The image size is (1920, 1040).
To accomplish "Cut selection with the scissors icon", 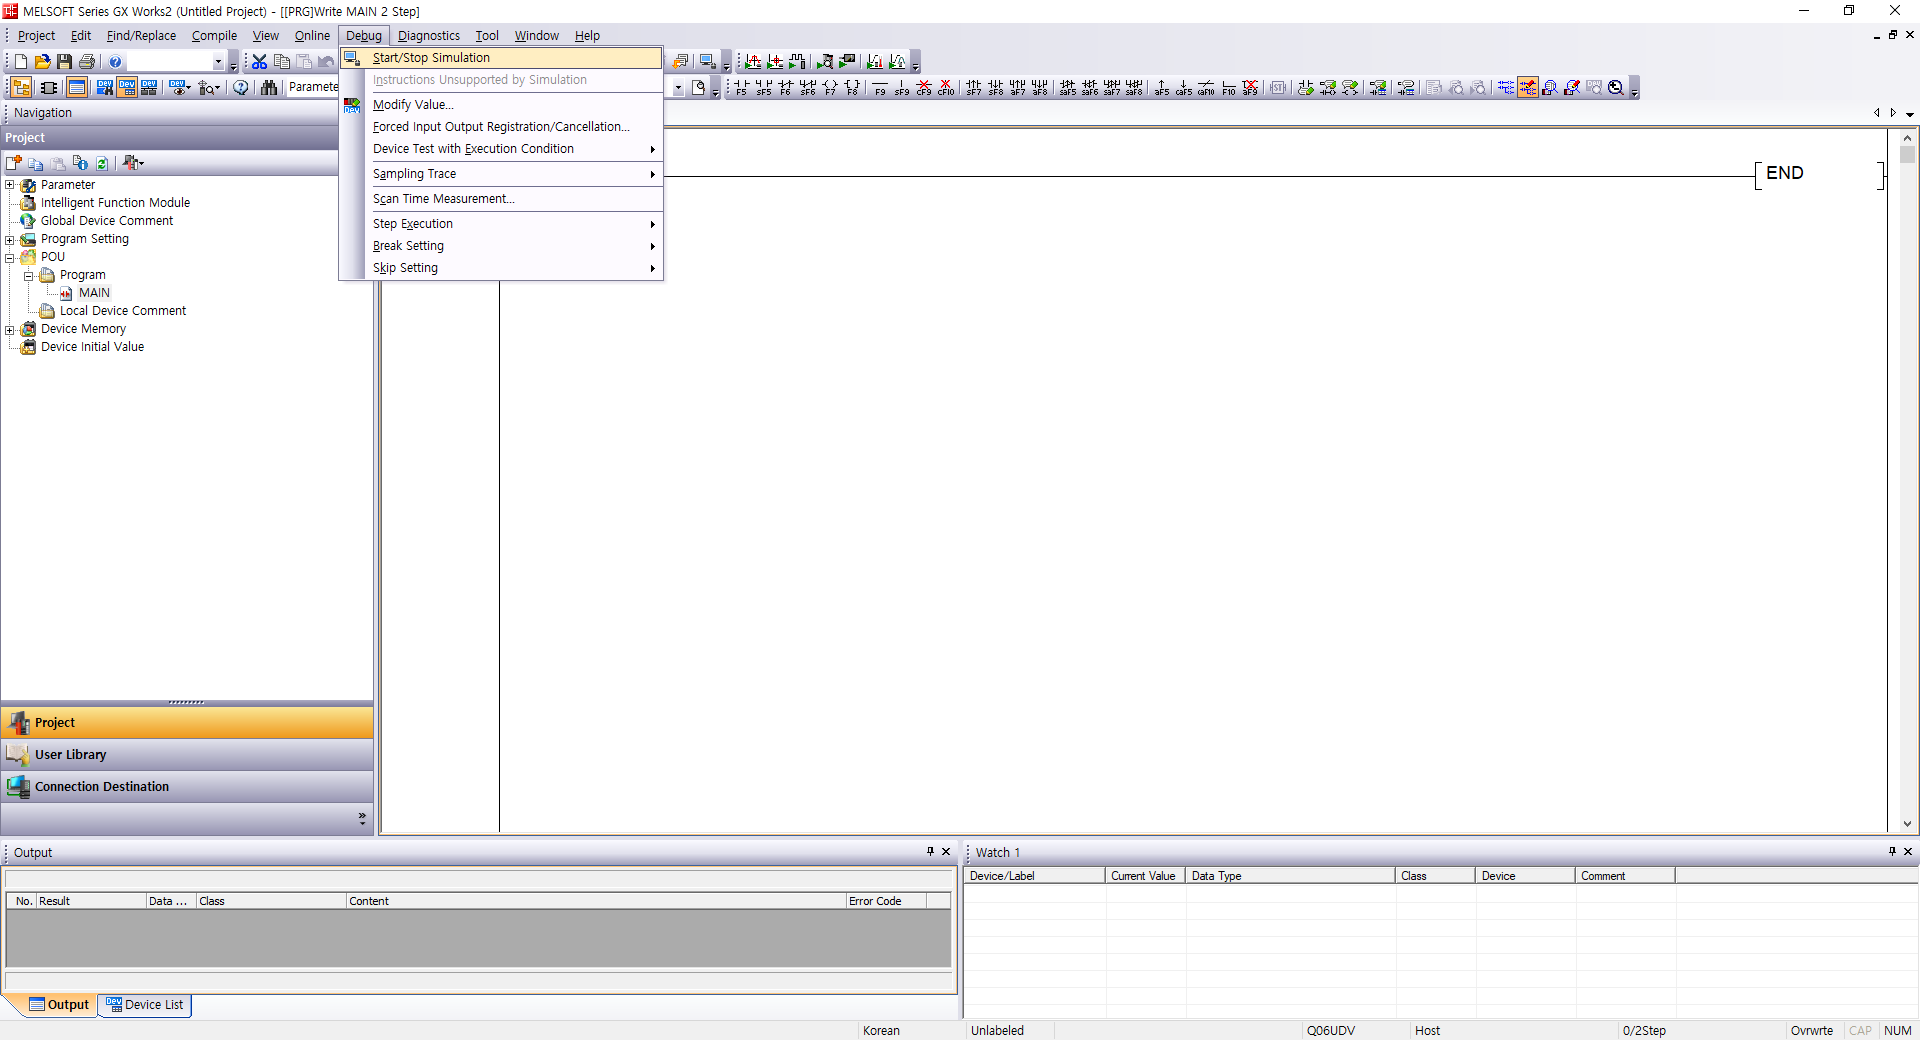I will coord(260,62).
